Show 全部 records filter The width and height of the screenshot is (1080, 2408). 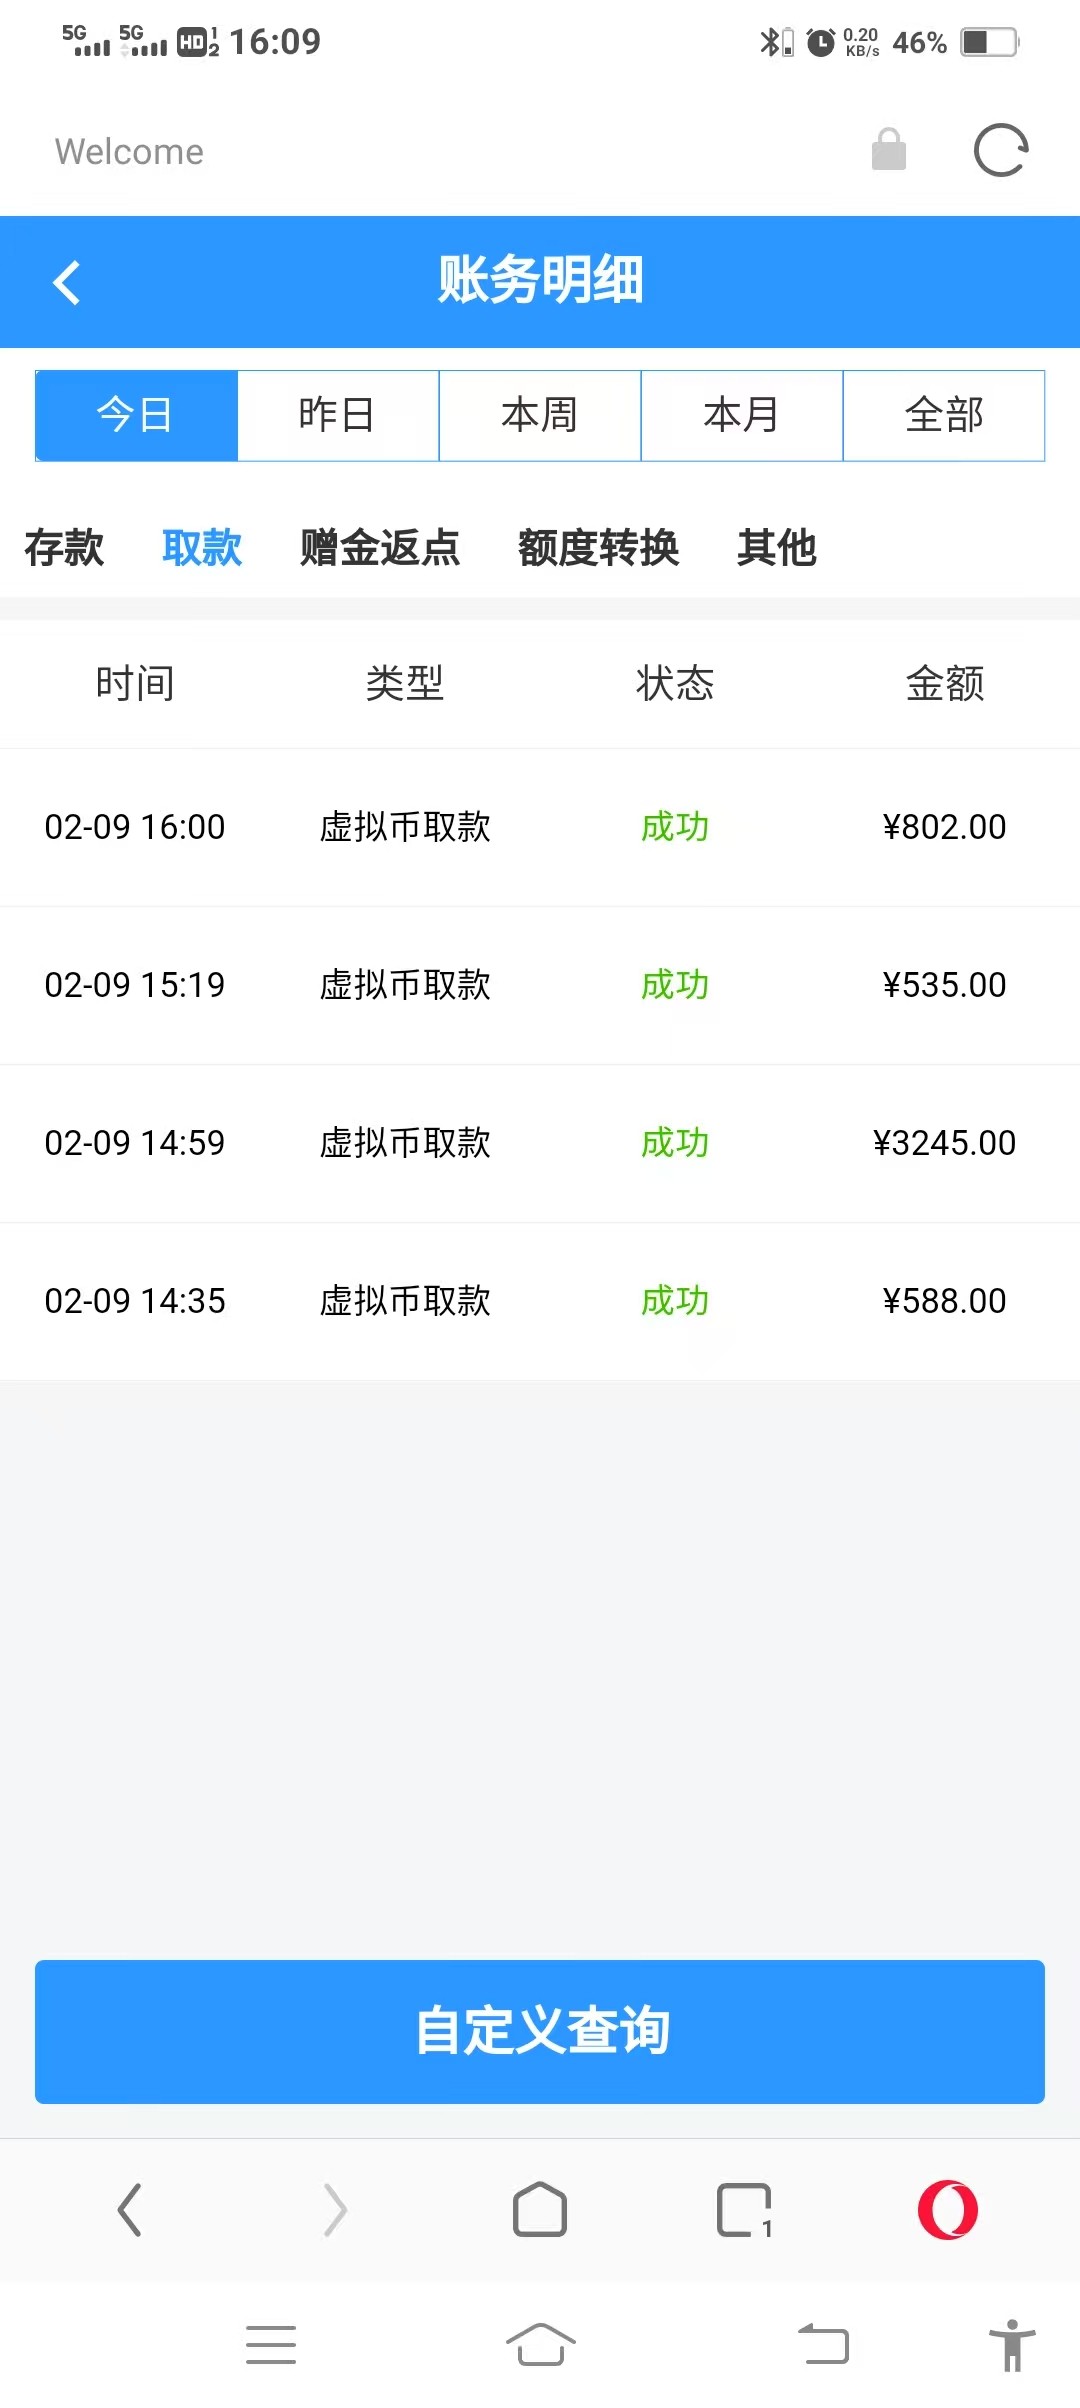(x=944, y=415)
